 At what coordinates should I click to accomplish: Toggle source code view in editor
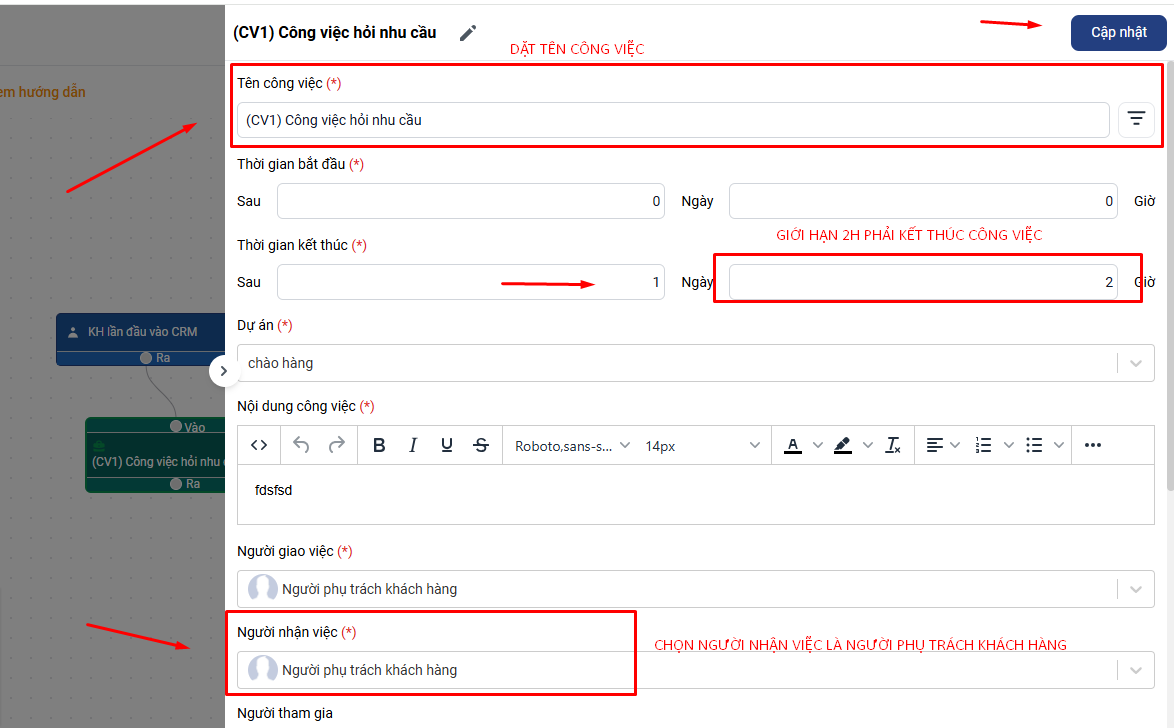[259, 445]
